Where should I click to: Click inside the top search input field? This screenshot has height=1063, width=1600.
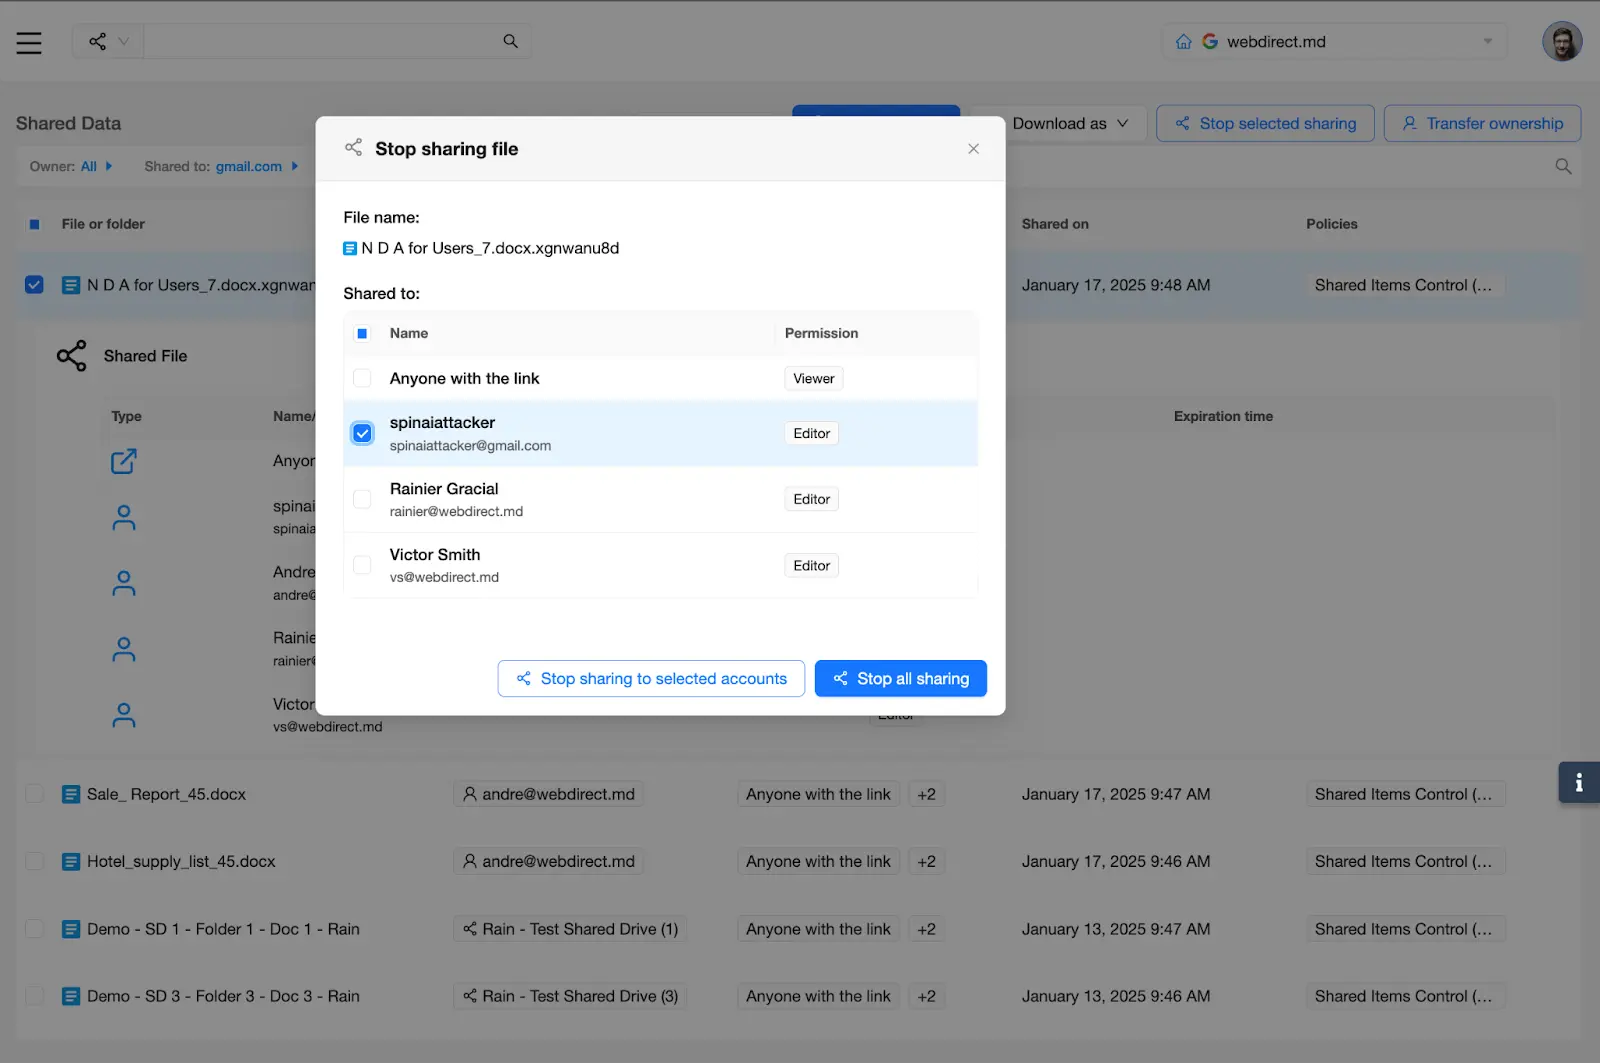coord(330,41)
